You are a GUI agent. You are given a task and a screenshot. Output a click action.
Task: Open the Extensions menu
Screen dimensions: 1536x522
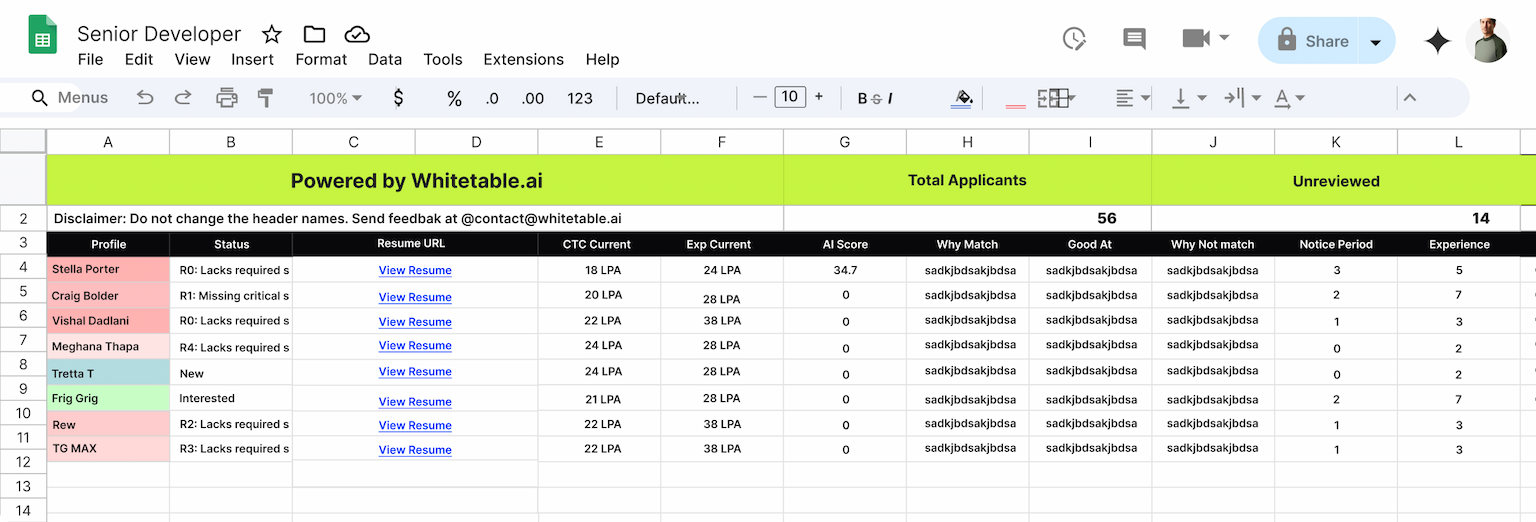pos(523,59)
